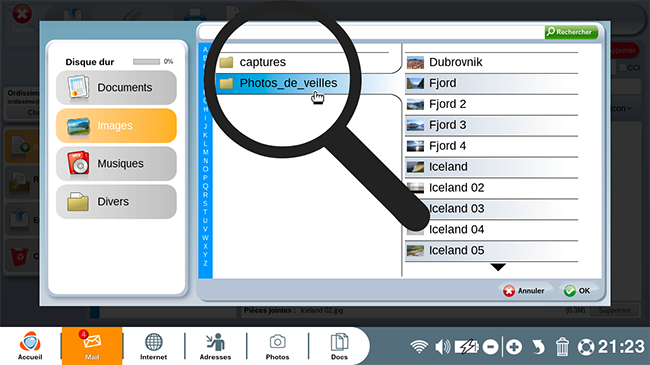
Task: Select the Documents category
Action: [116, 88]
